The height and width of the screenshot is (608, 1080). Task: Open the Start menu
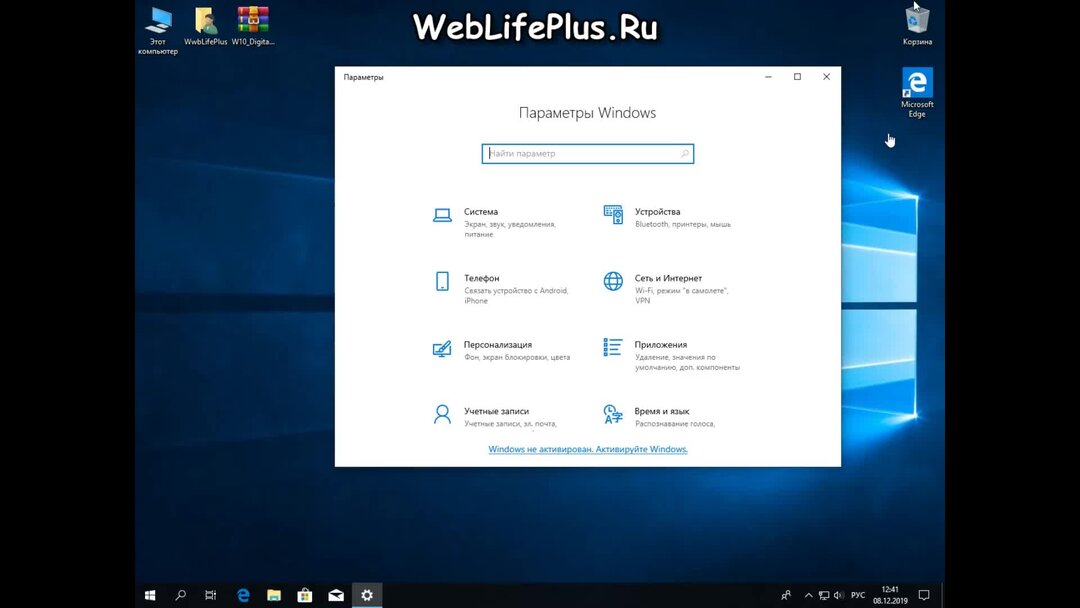pos(149,594)
